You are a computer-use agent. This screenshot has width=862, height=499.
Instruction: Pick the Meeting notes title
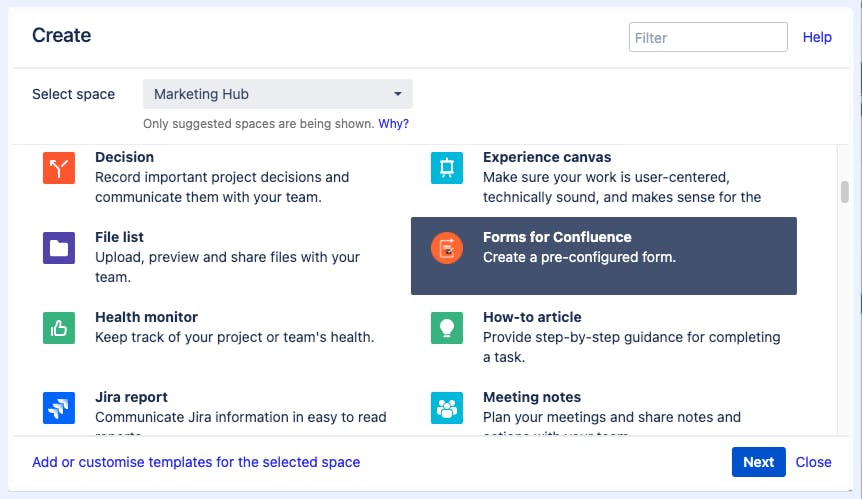[x=532, y=397]
